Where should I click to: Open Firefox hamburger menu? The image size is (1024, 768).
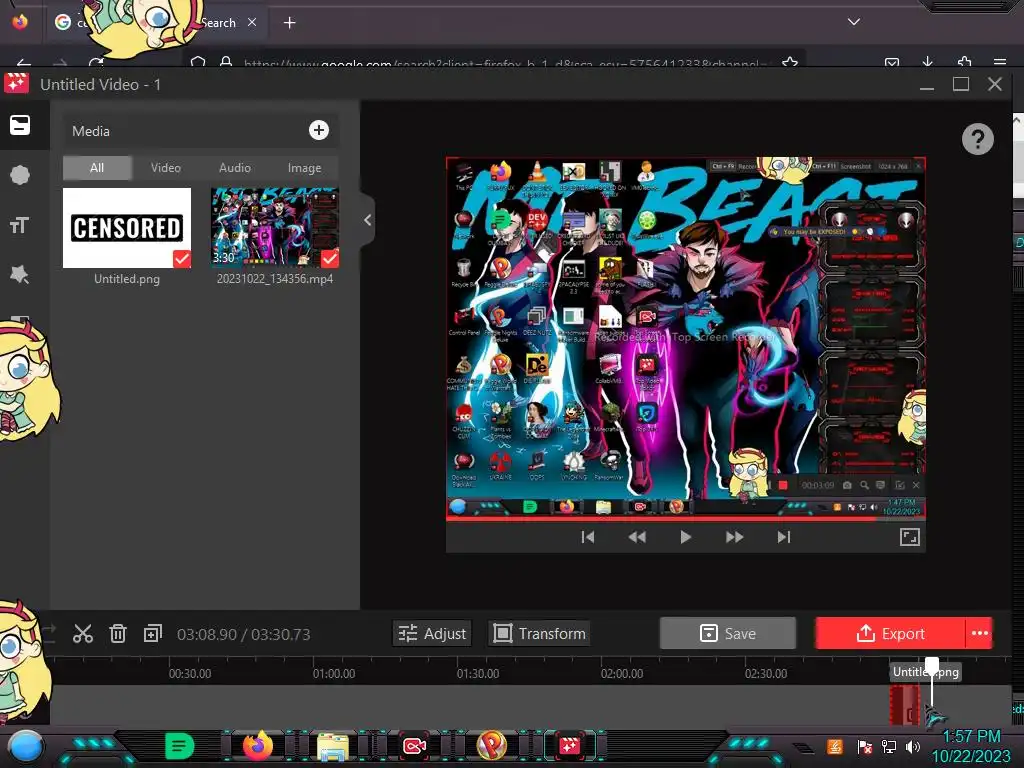pos(1000,63)
